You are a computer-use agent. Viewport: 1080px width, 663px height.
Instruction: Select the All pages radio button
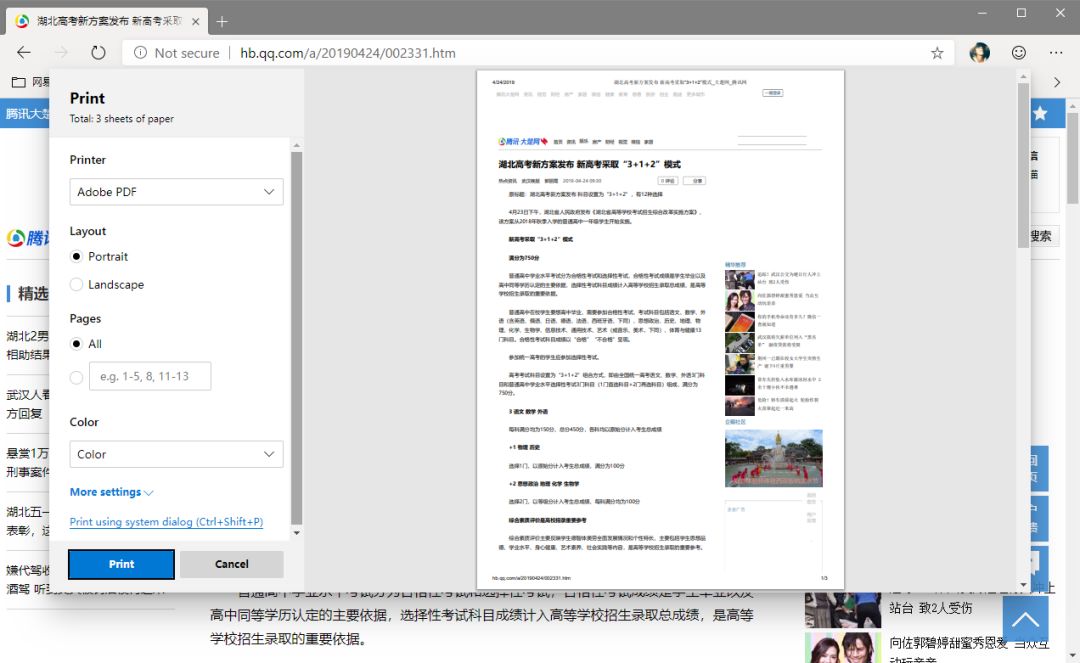coord(77,344)
